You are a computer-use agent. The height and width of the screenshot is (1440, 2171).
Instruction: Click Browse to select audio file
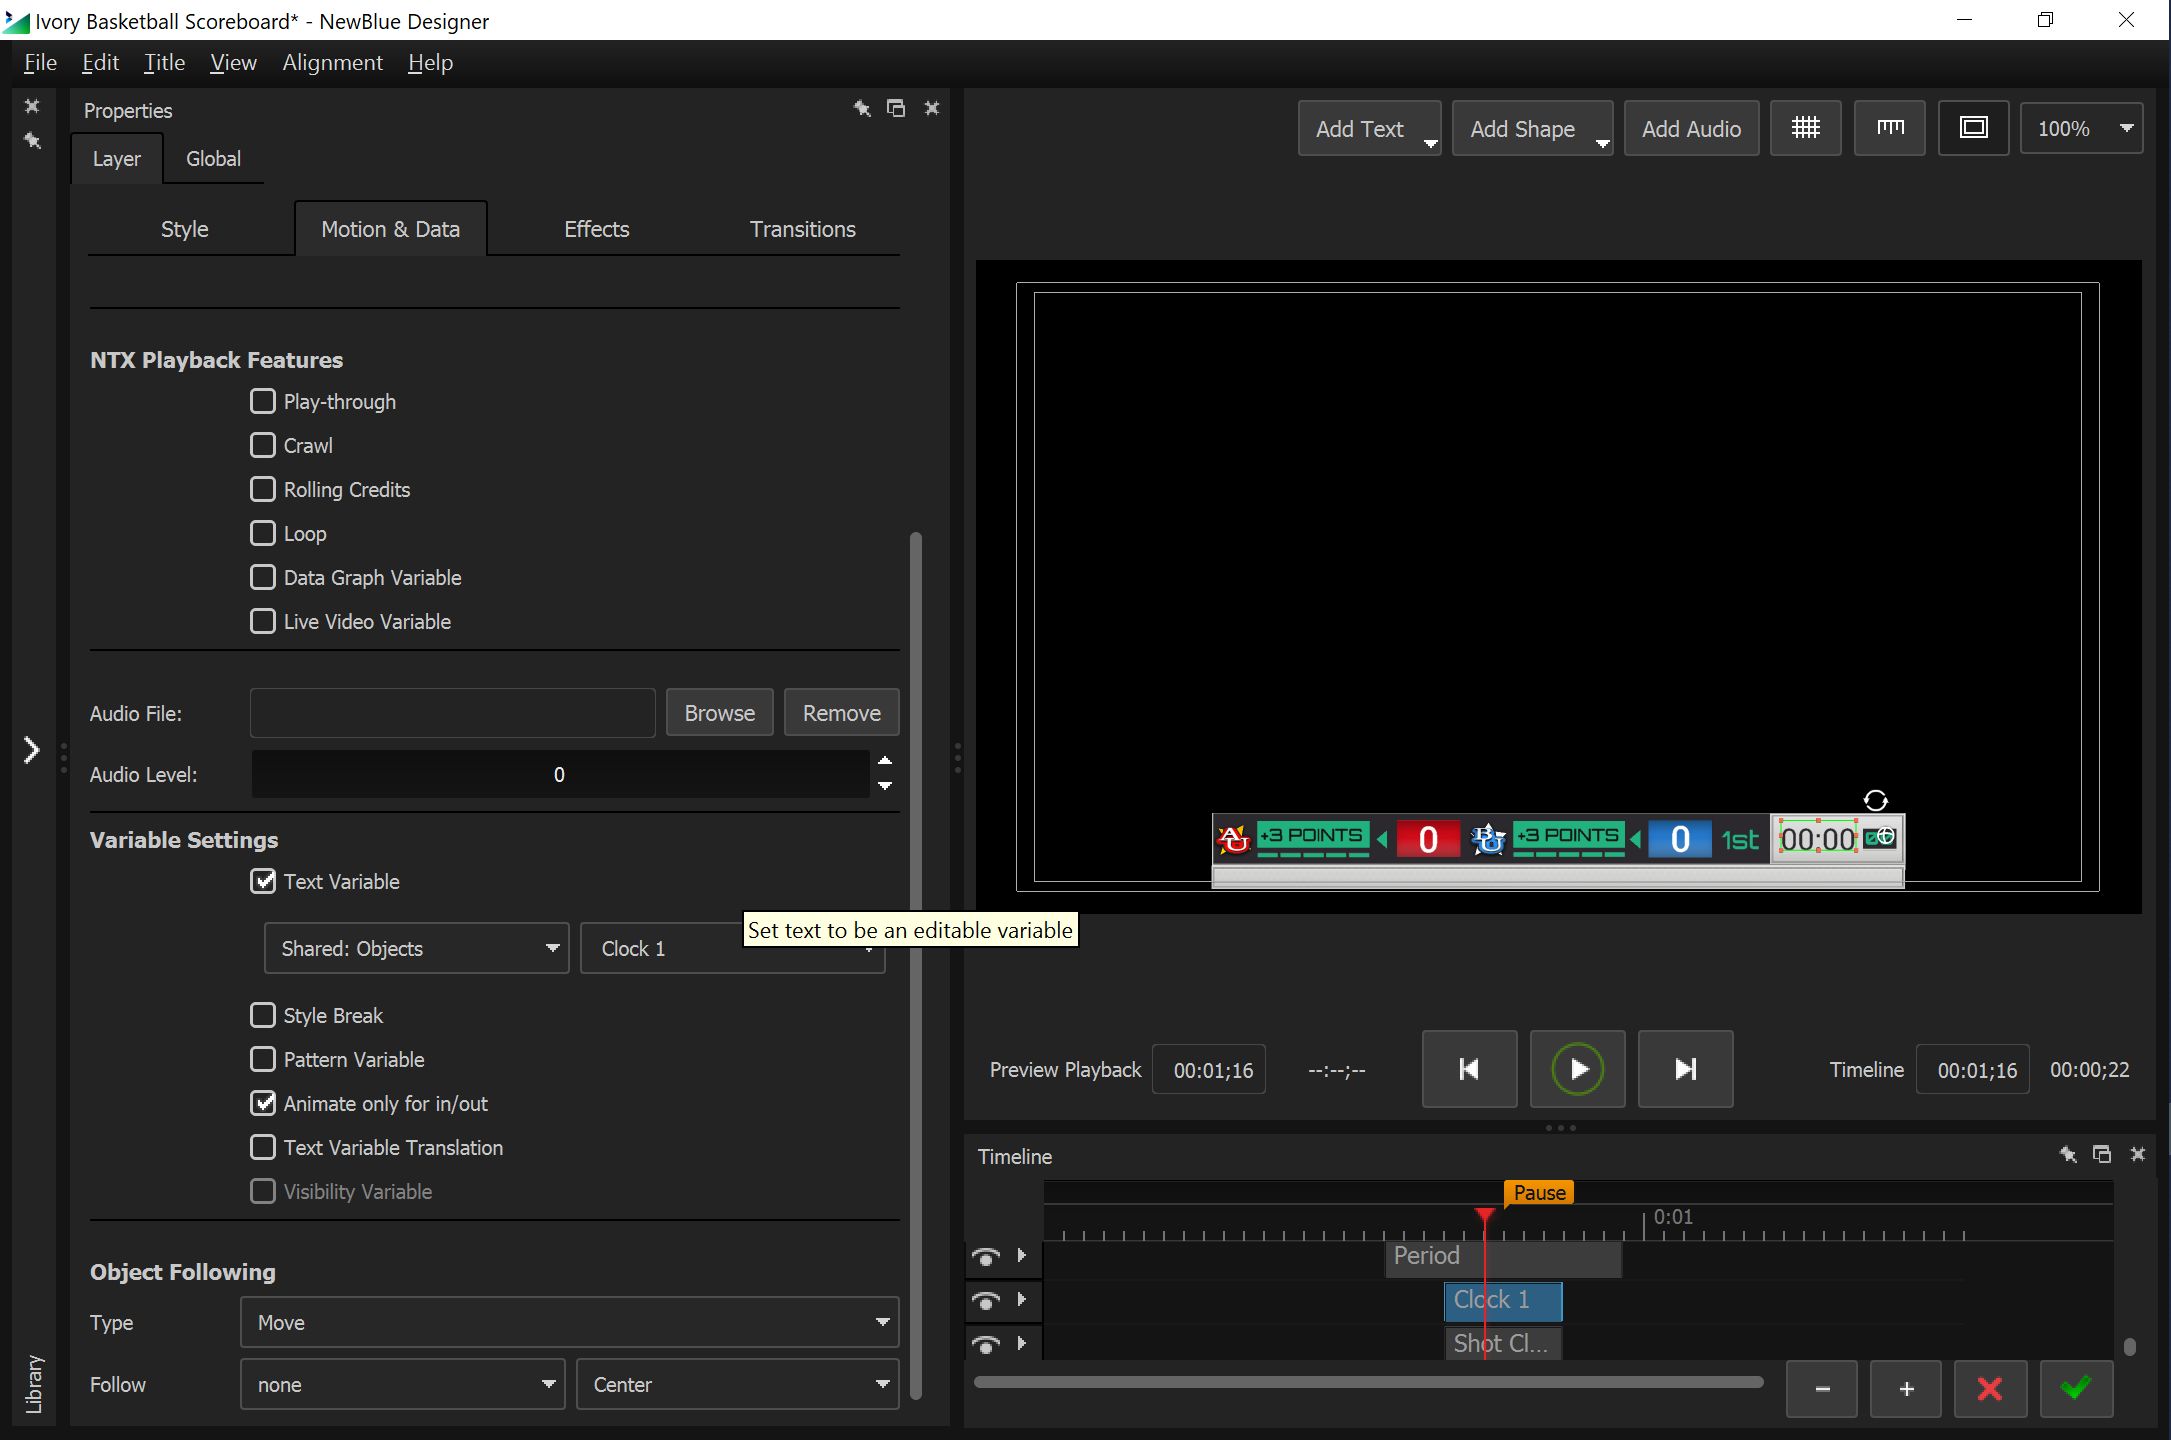(x=718, y=712)
